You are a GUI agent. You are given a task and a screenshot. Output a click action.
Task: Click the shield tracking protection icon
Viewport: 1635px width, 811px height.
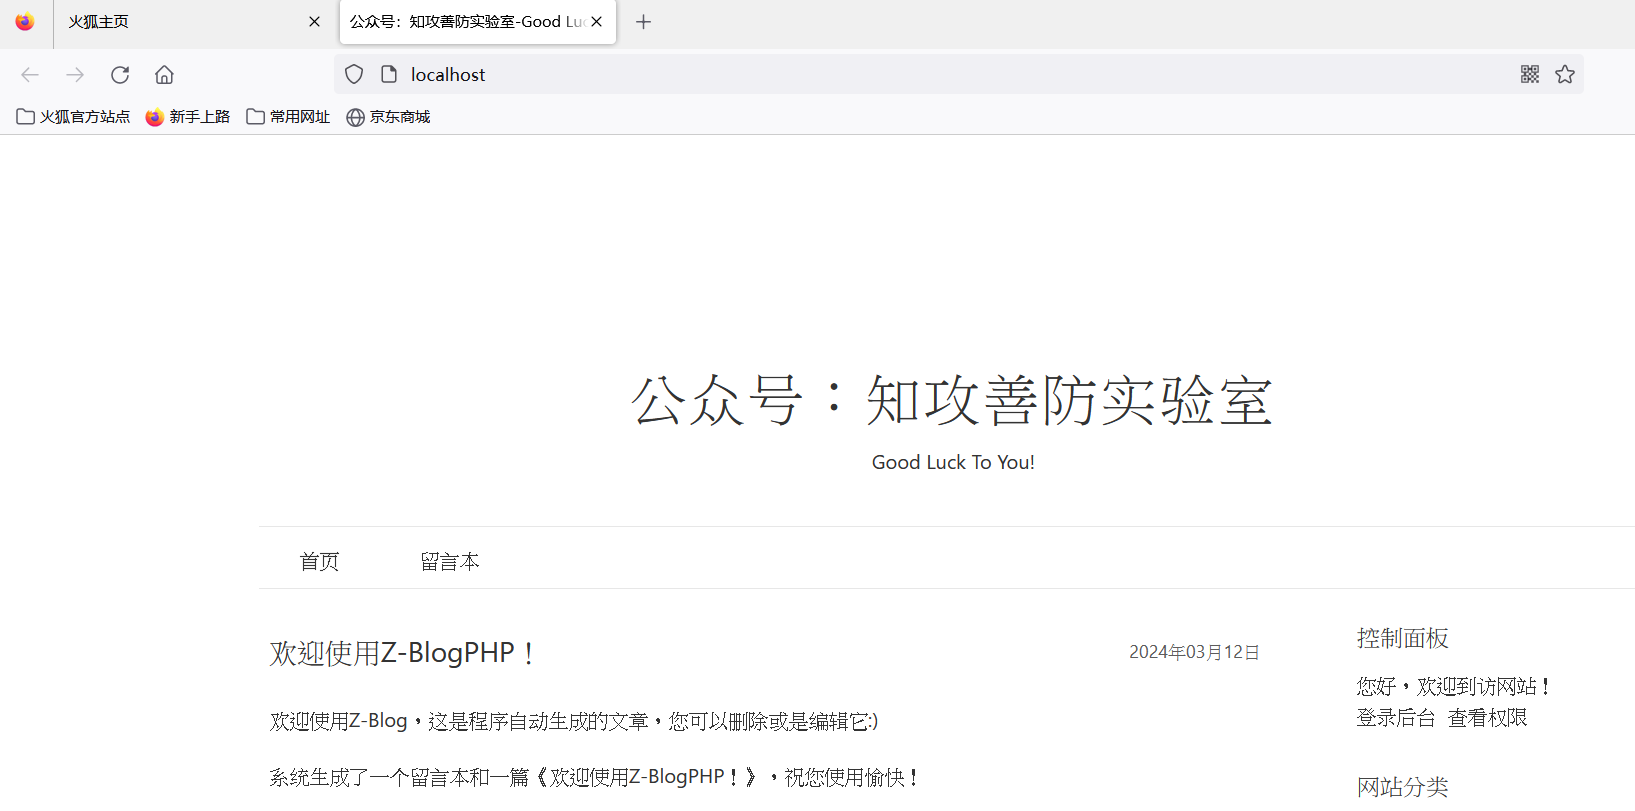click(x=354, y=74)
